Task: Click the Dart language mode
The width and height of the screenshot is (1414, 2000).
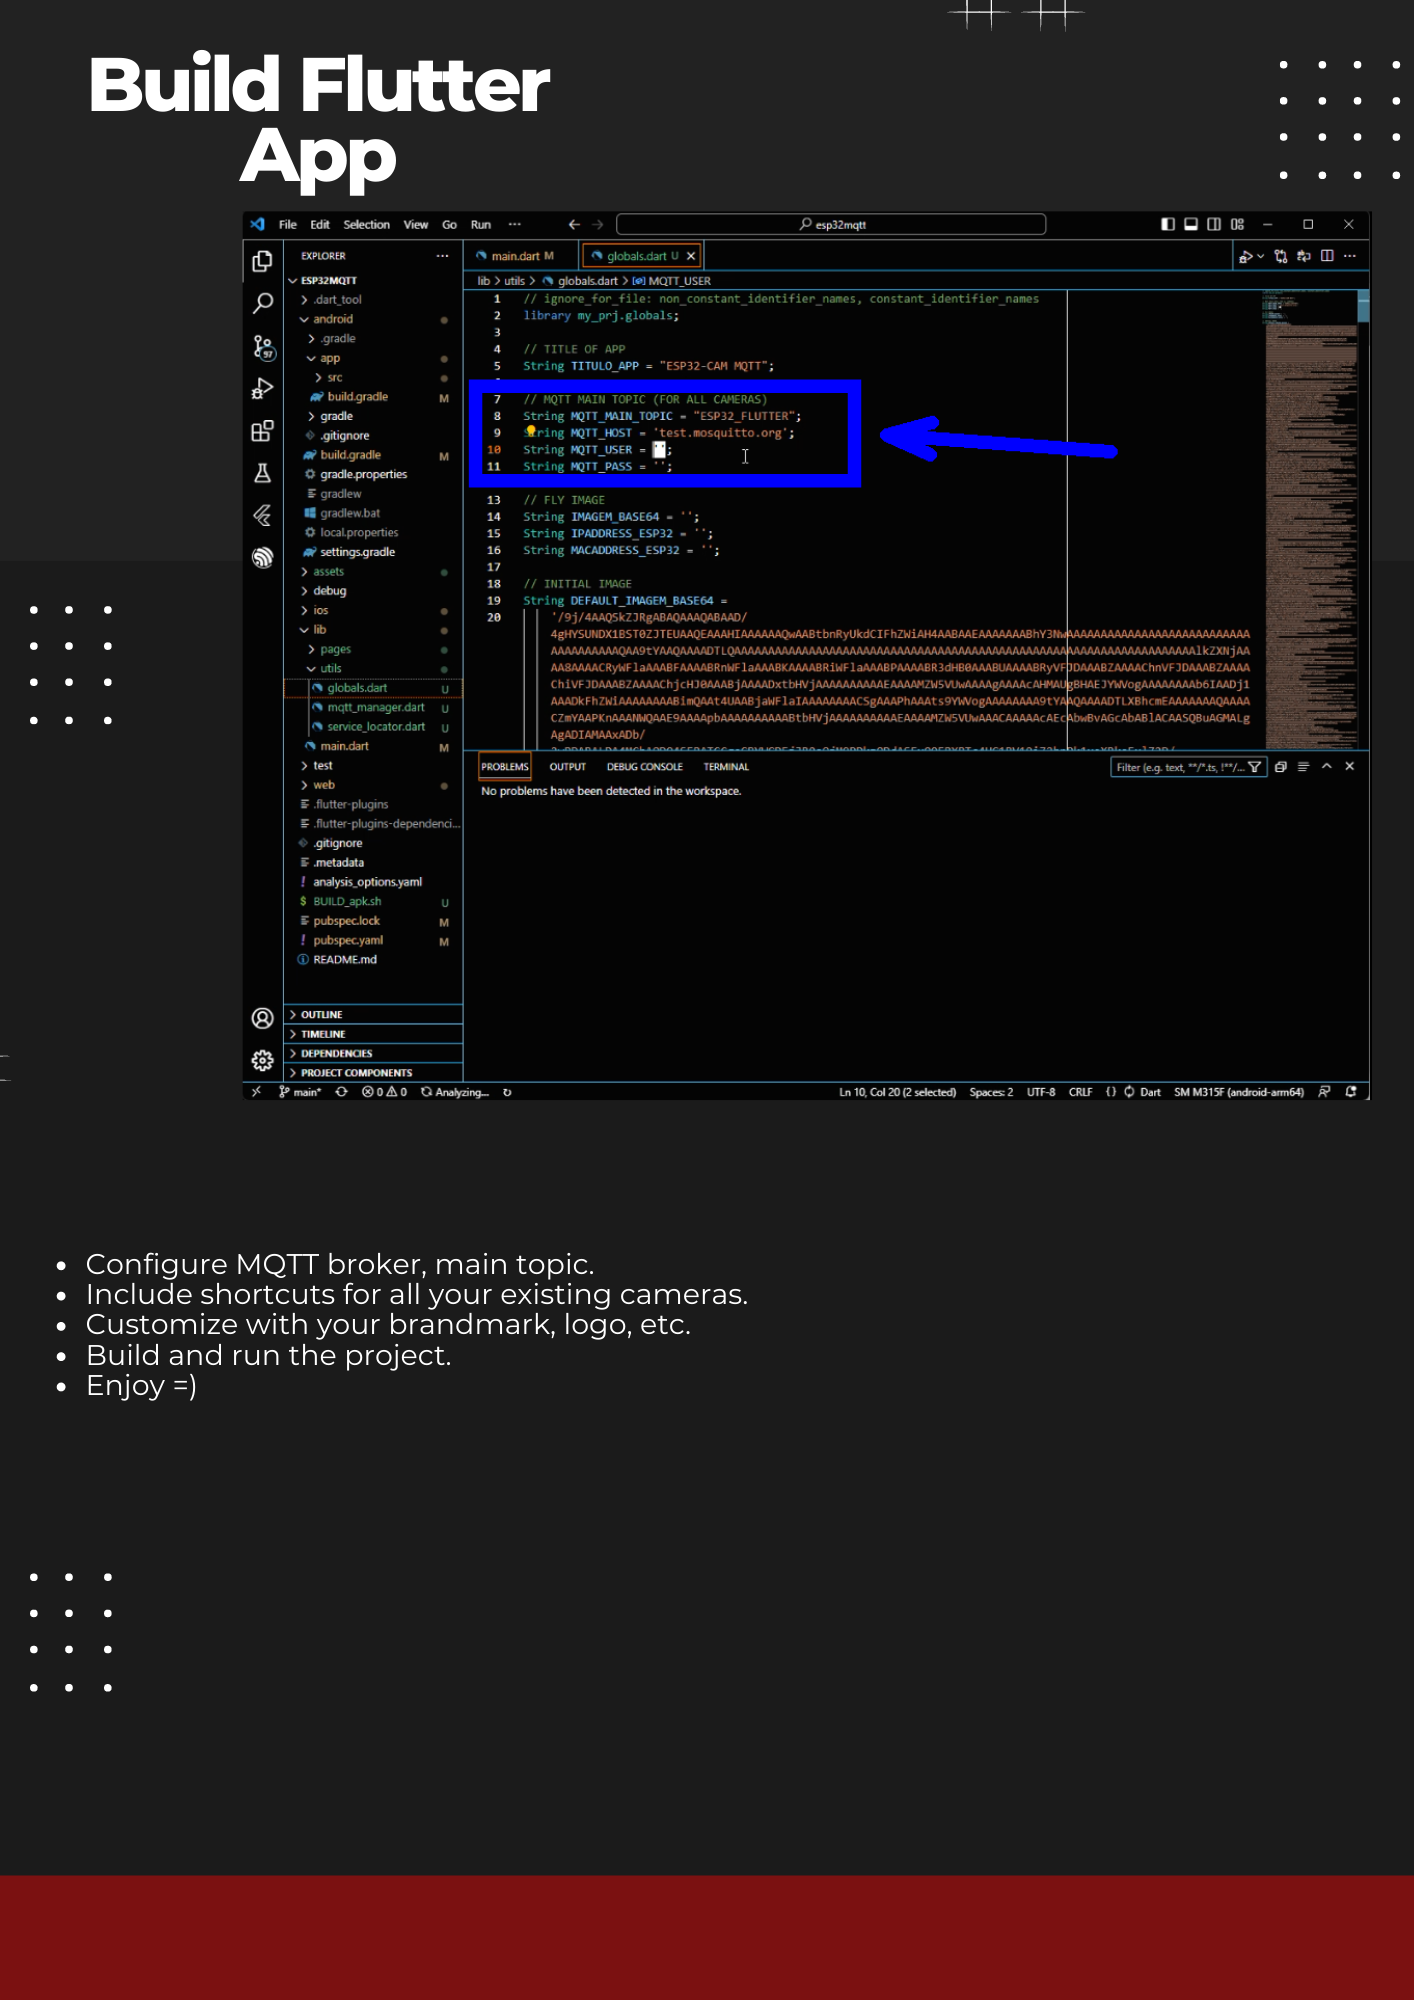Action: (1150, 1092)
